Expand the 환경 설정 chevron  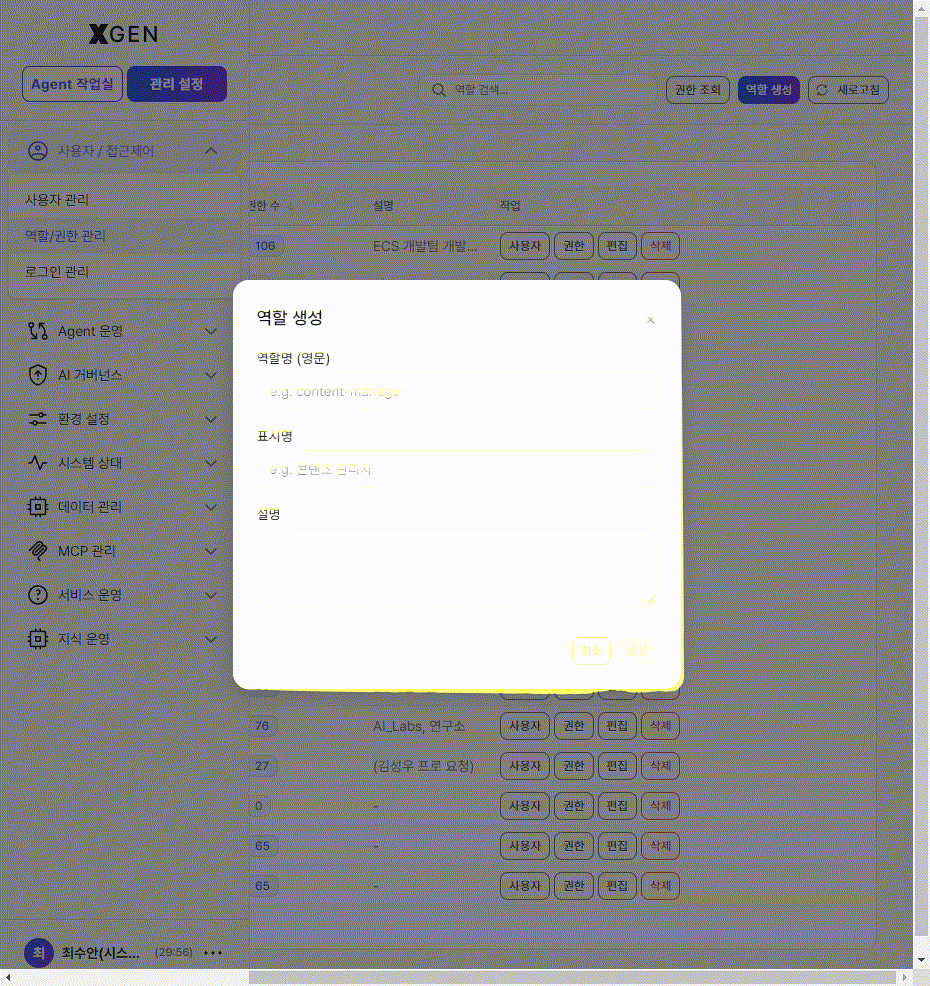coord(211,419)
